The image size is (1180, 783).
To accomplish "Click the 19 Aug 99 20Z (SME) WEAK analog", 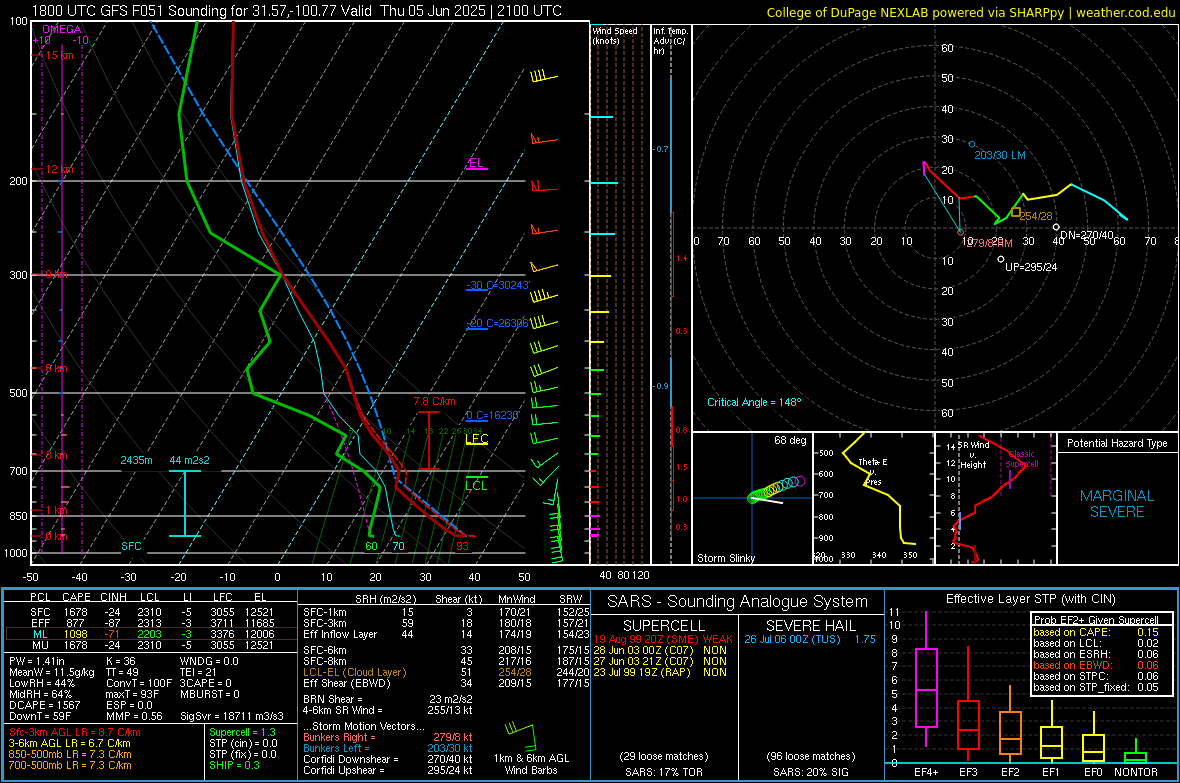I will tap(663, 639).
